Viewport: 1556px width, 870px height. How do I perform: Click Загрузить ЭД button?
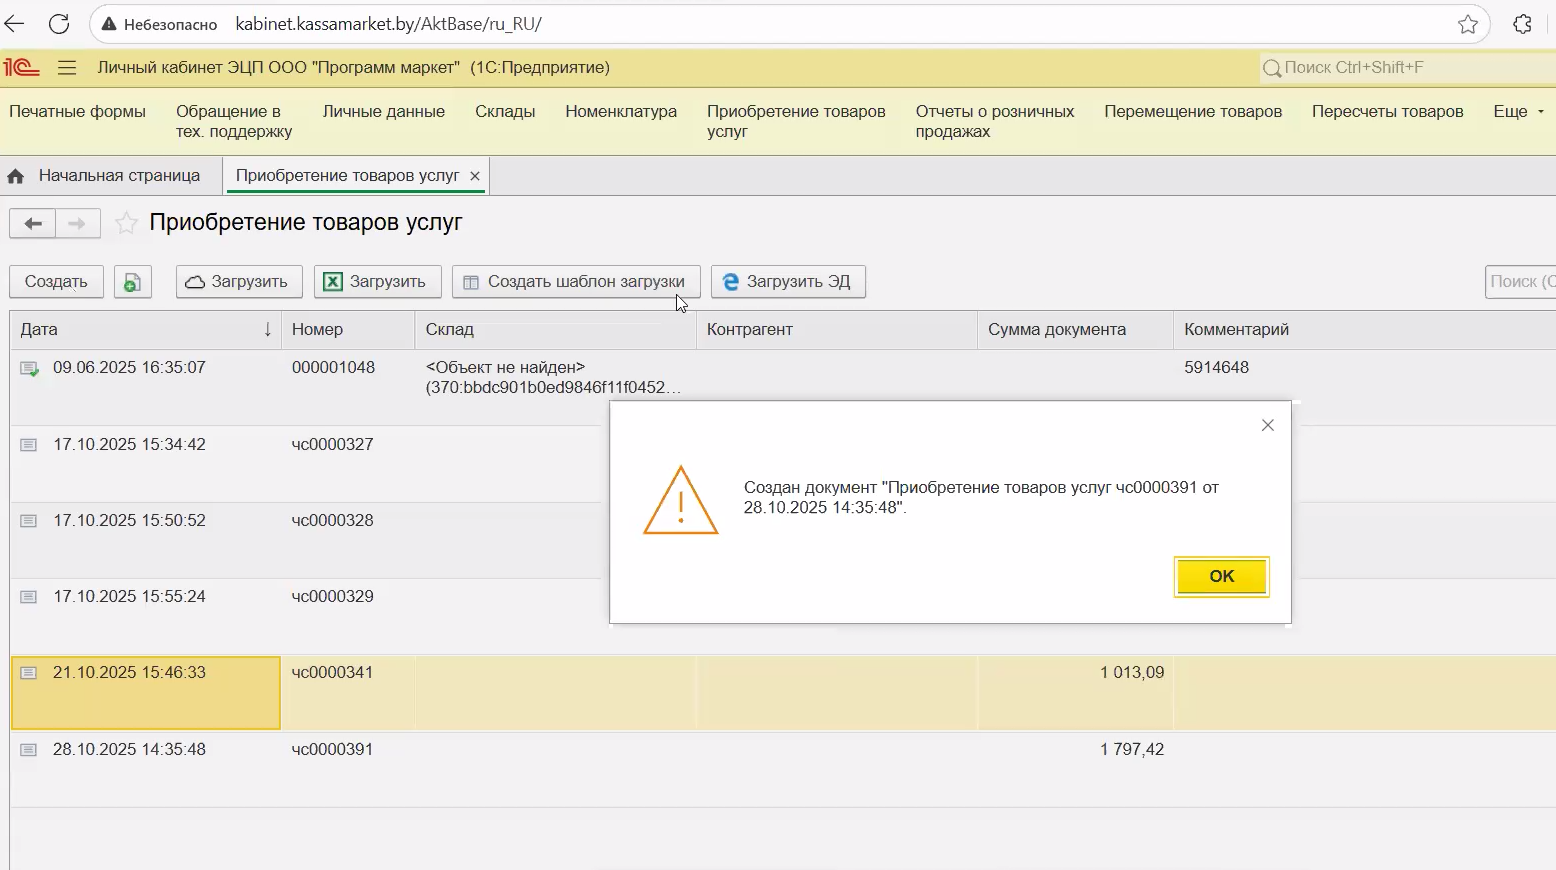tap(788, 282)
